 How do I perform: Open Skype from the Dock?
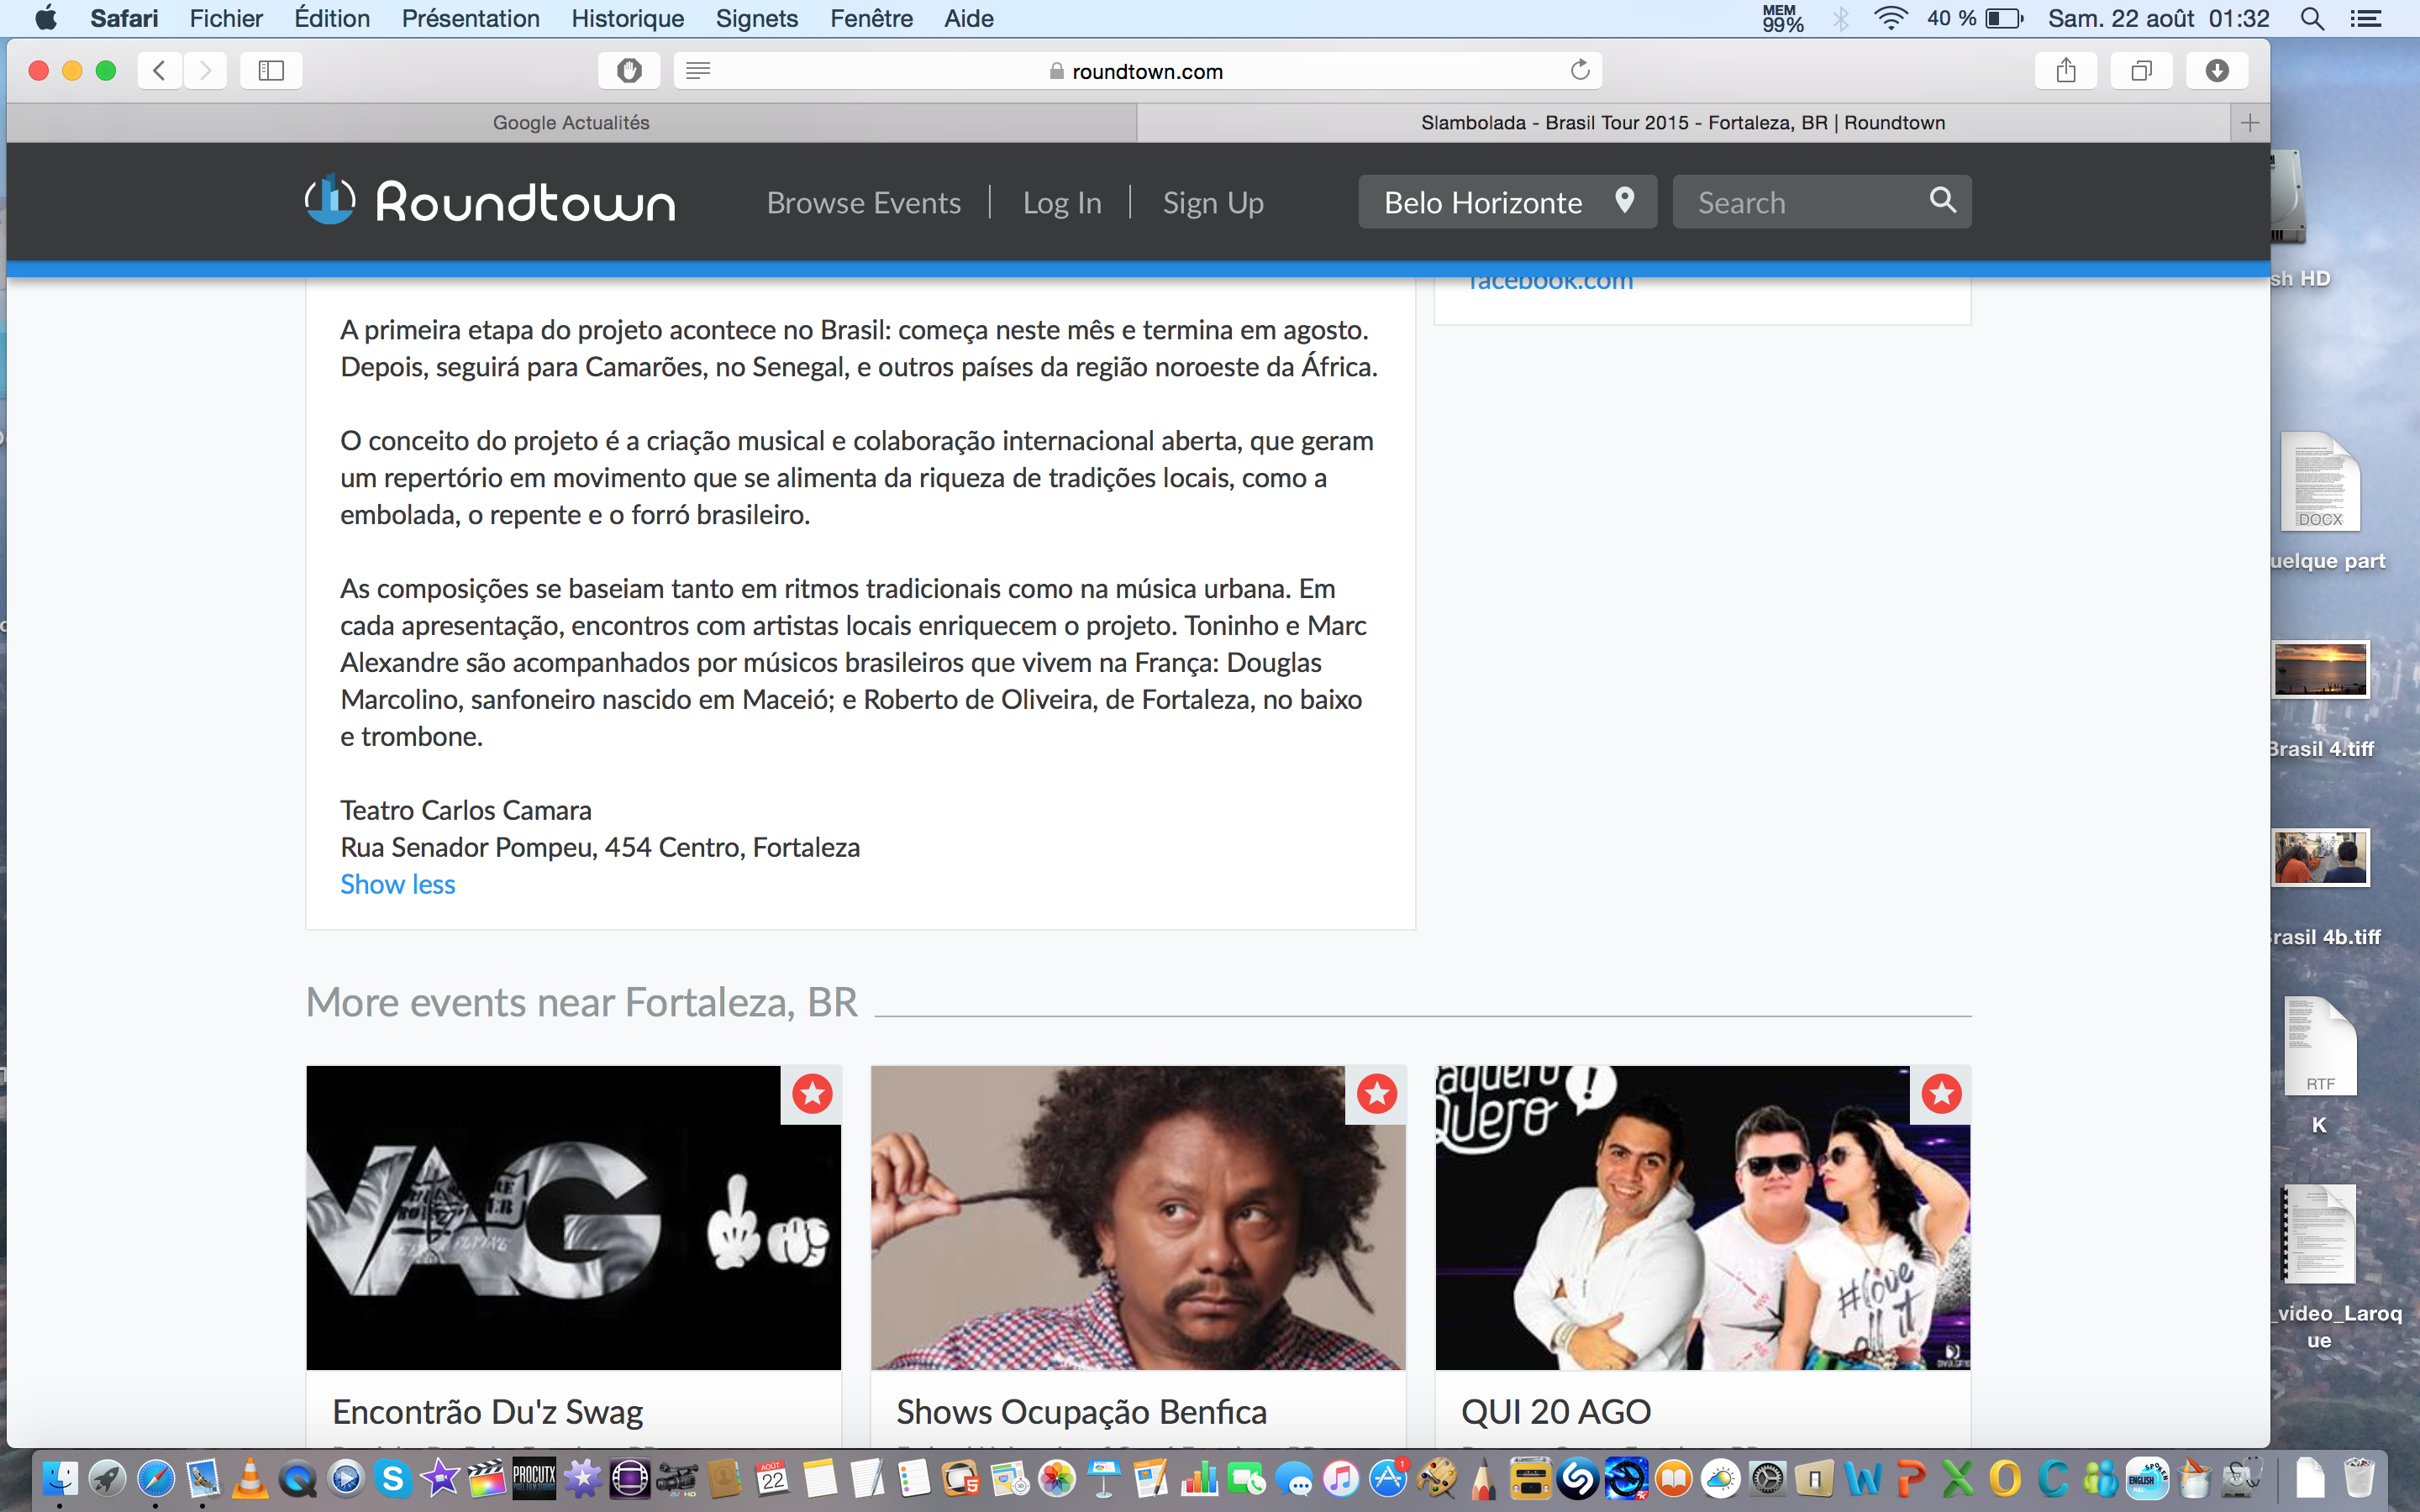pos(393,1478)
